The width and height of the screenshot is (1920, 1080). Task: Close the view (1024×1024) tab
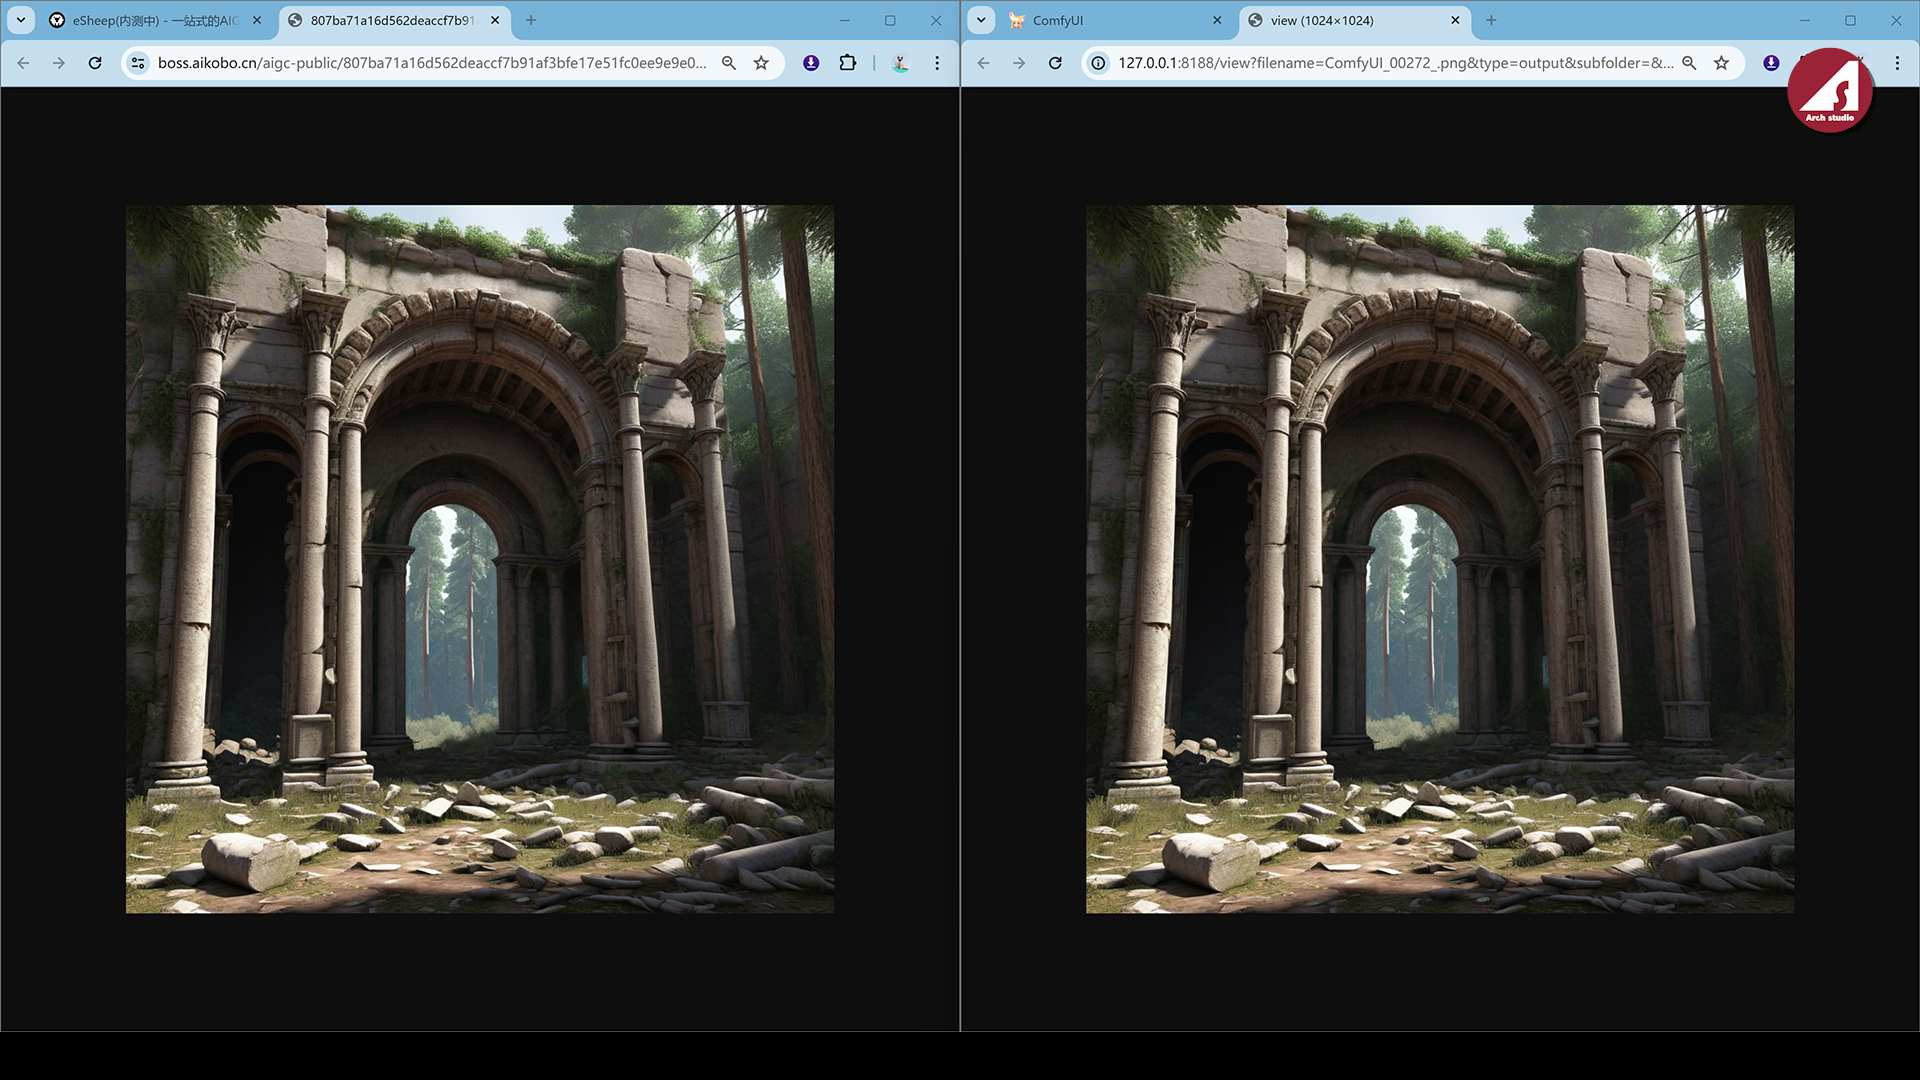click(1455, 20)
